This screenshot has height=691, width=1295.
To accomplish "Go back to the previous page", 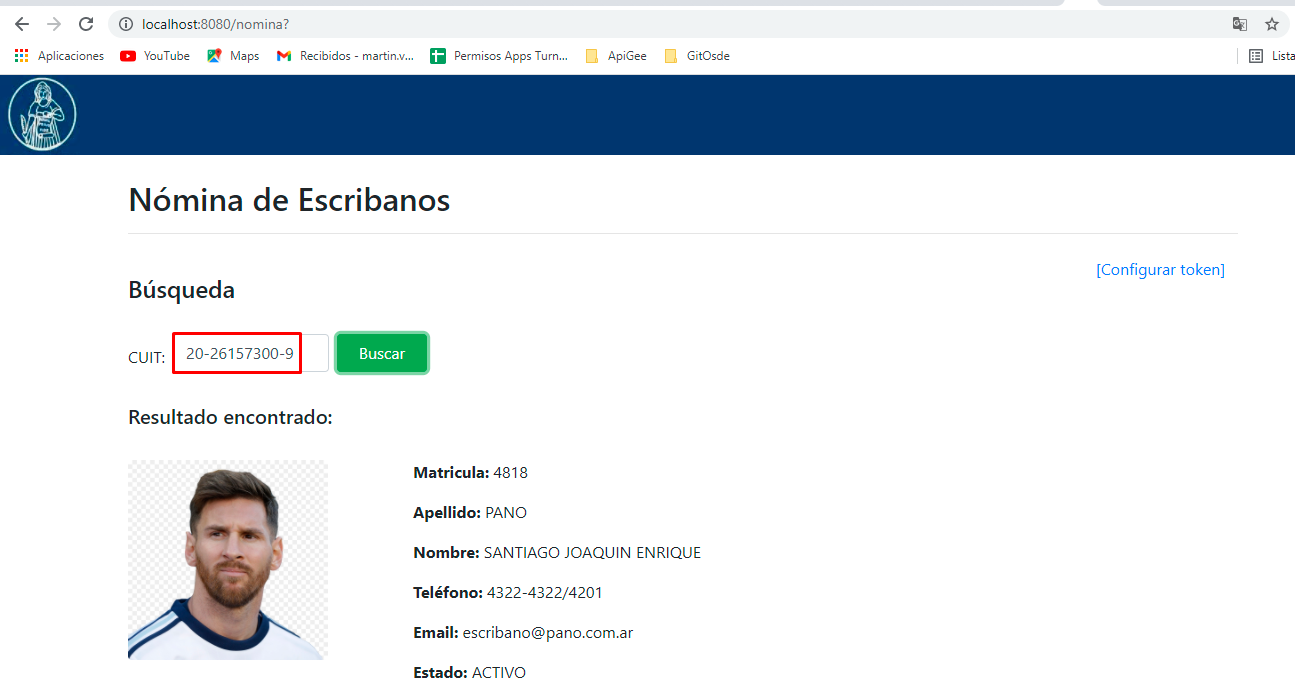I will click(21, 23).
